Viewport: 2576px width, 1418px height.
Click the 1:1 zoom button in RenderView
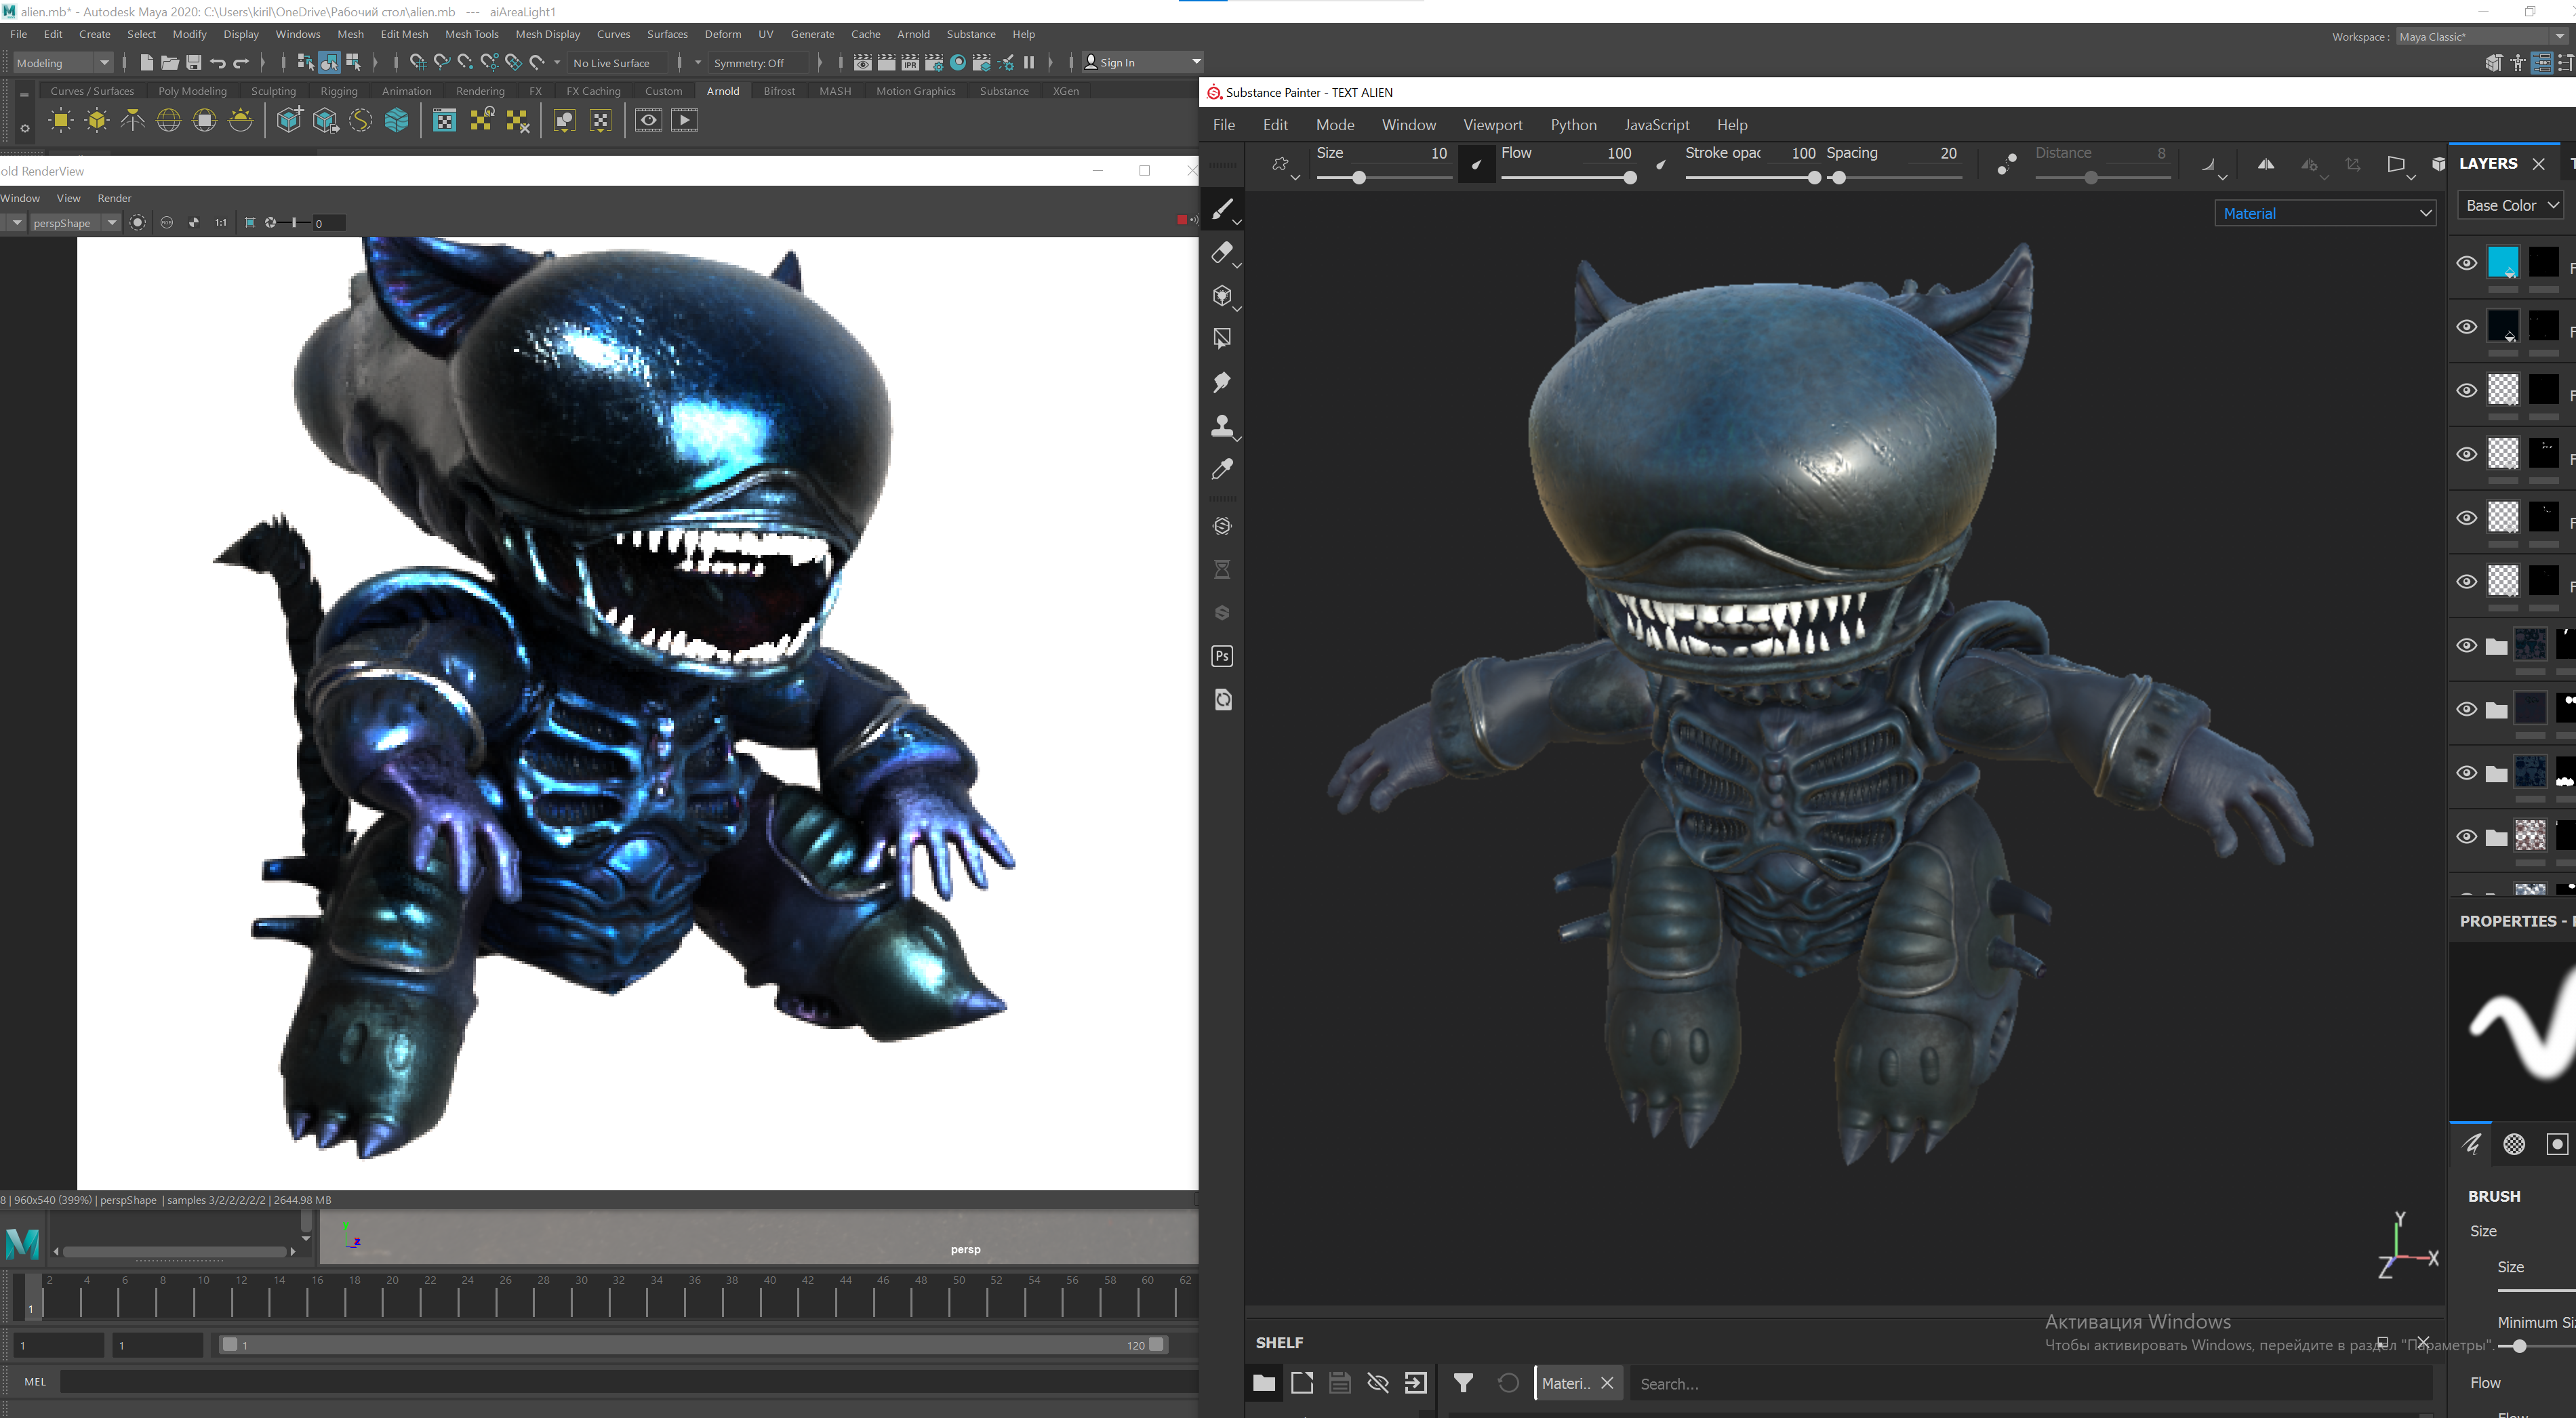[x=221, y=223]
